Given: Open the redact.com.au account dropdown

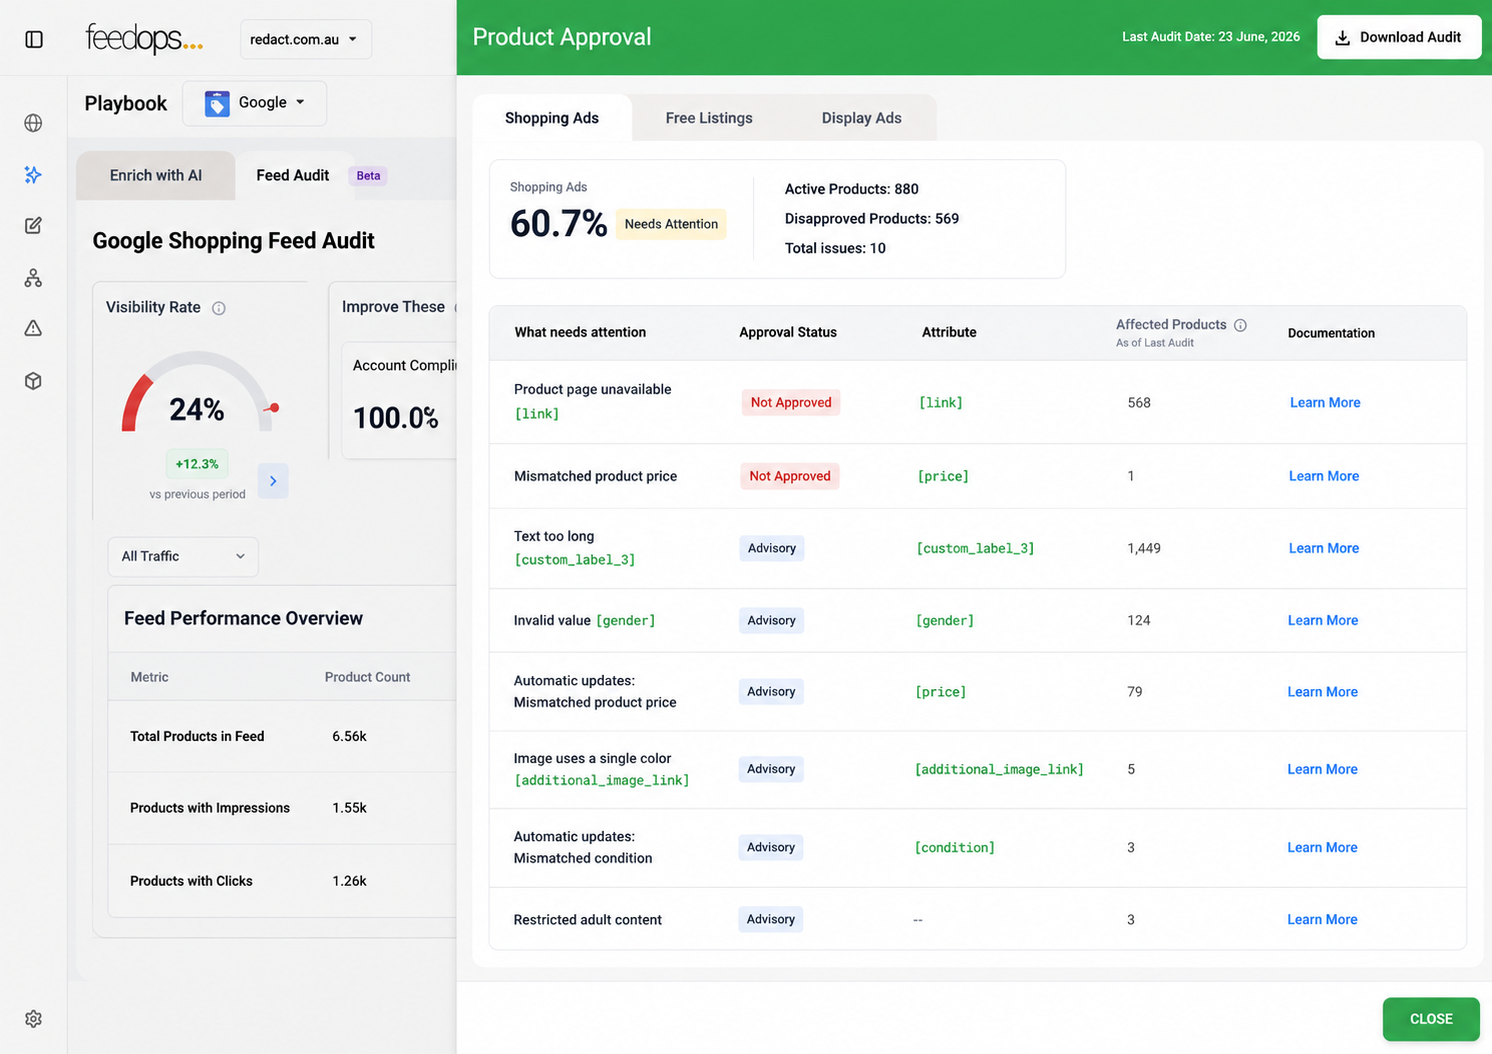Looking at the screenshot, I should pos(305,39).
